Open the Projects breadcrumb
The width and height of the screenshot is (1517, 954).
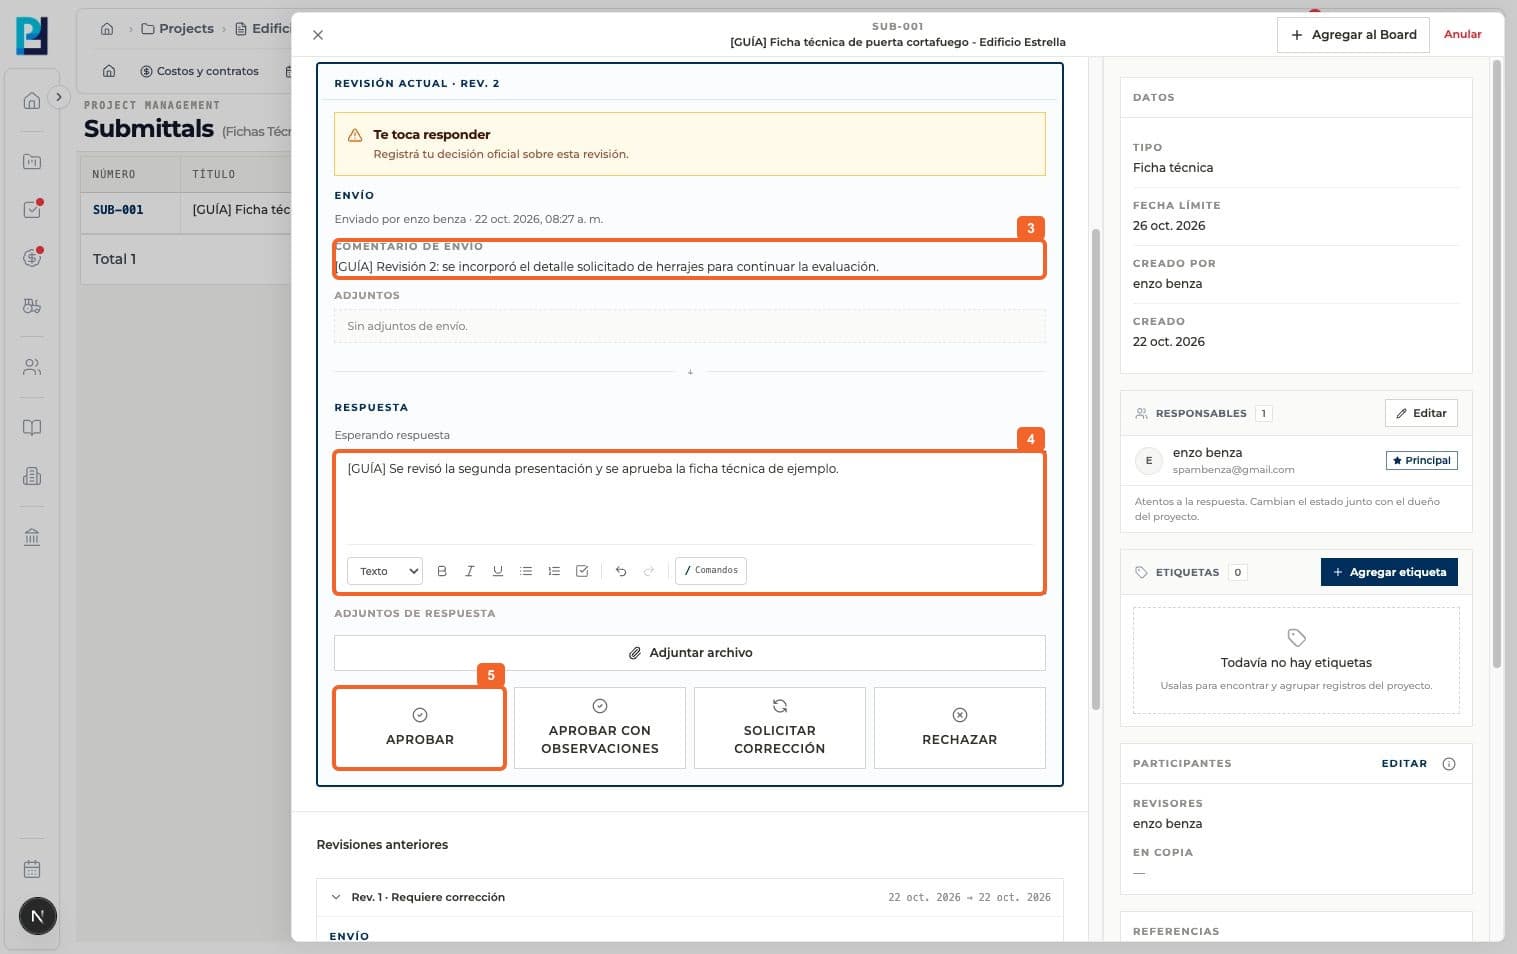click(178, 29)
